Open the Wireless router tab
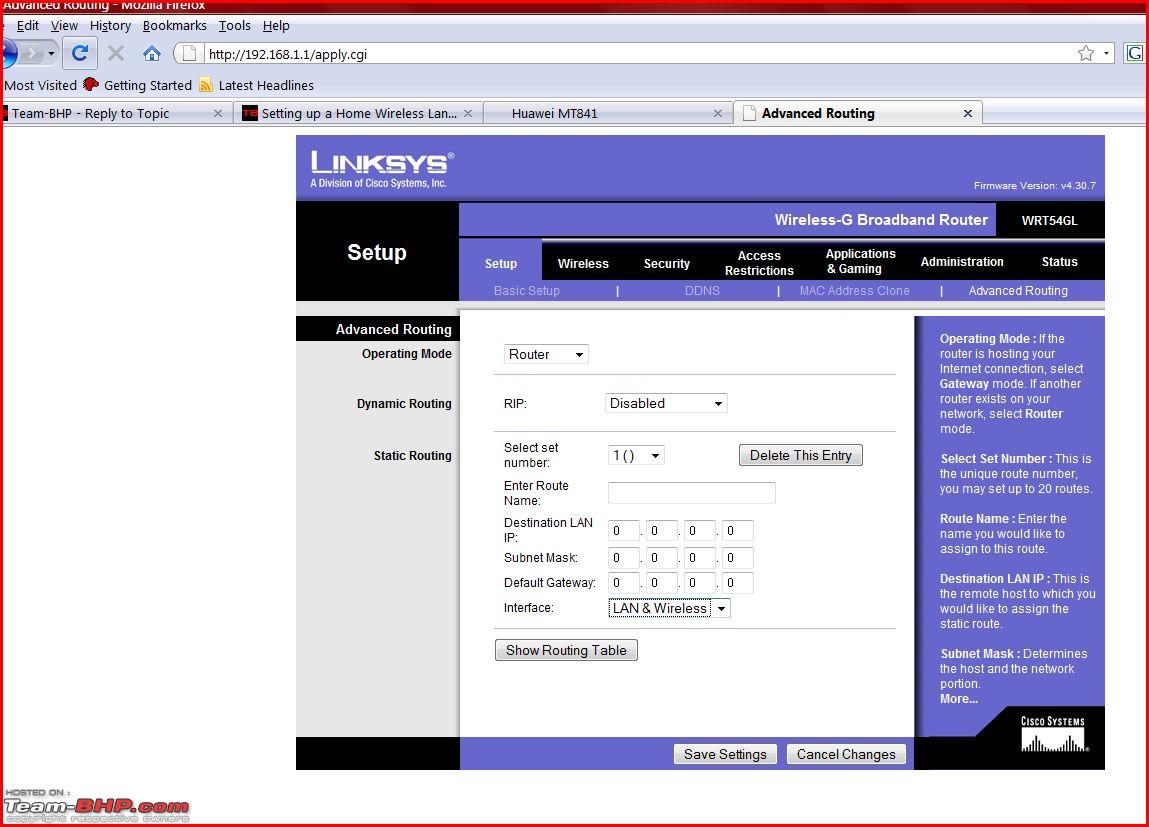The image size is (1149, 827). coord(583,263)
